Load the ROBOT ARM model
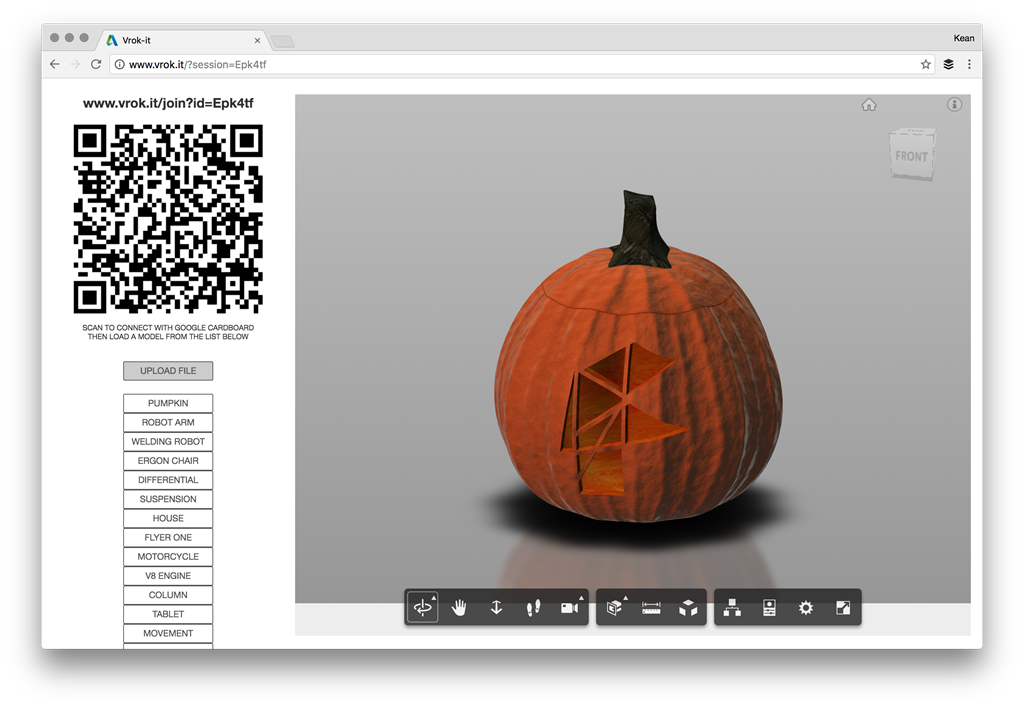The height and width of the screenshot is (708, 1024). pos(168,422)
